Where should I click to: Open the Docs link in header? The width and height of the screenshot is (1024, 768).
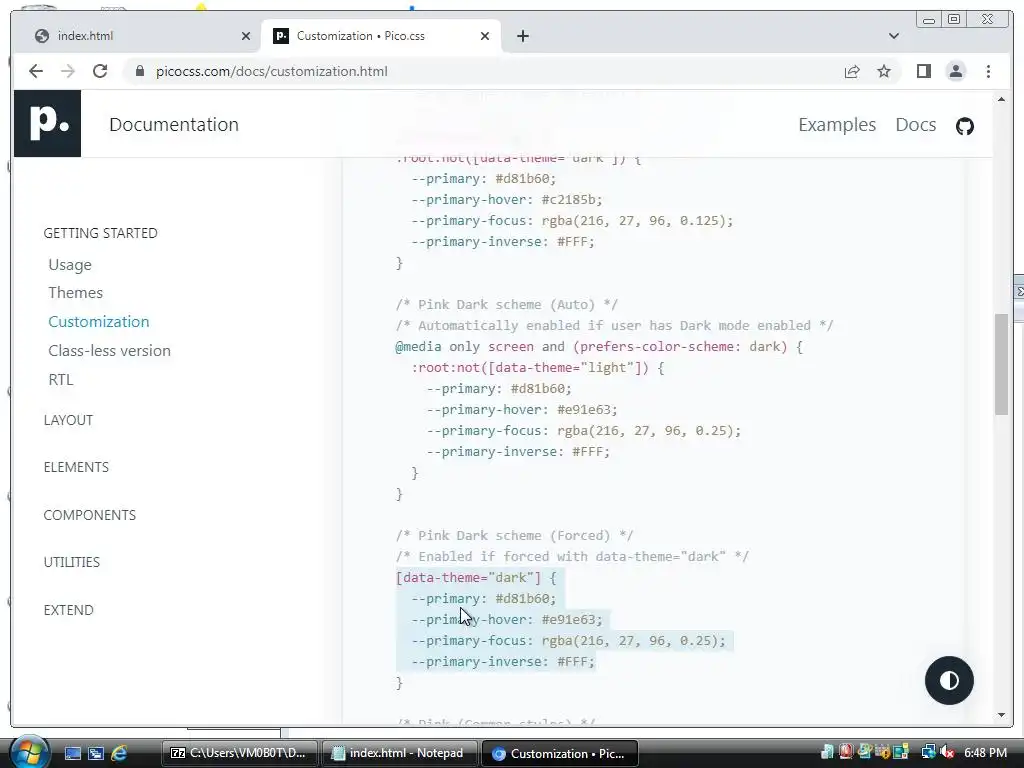[916, 125]
